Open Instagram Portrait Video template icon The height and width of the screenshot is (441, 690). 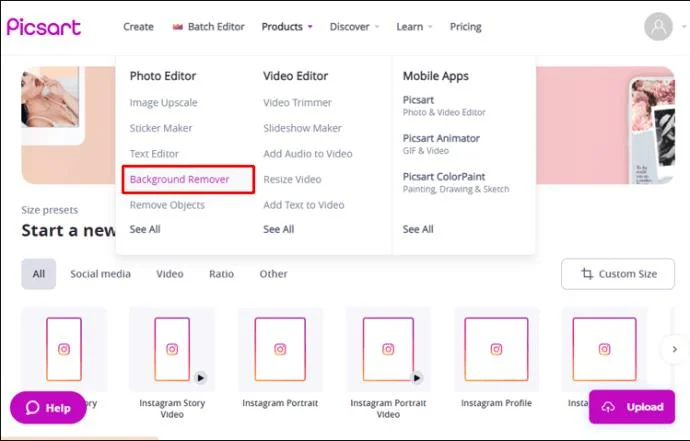(x=388, y=349)
